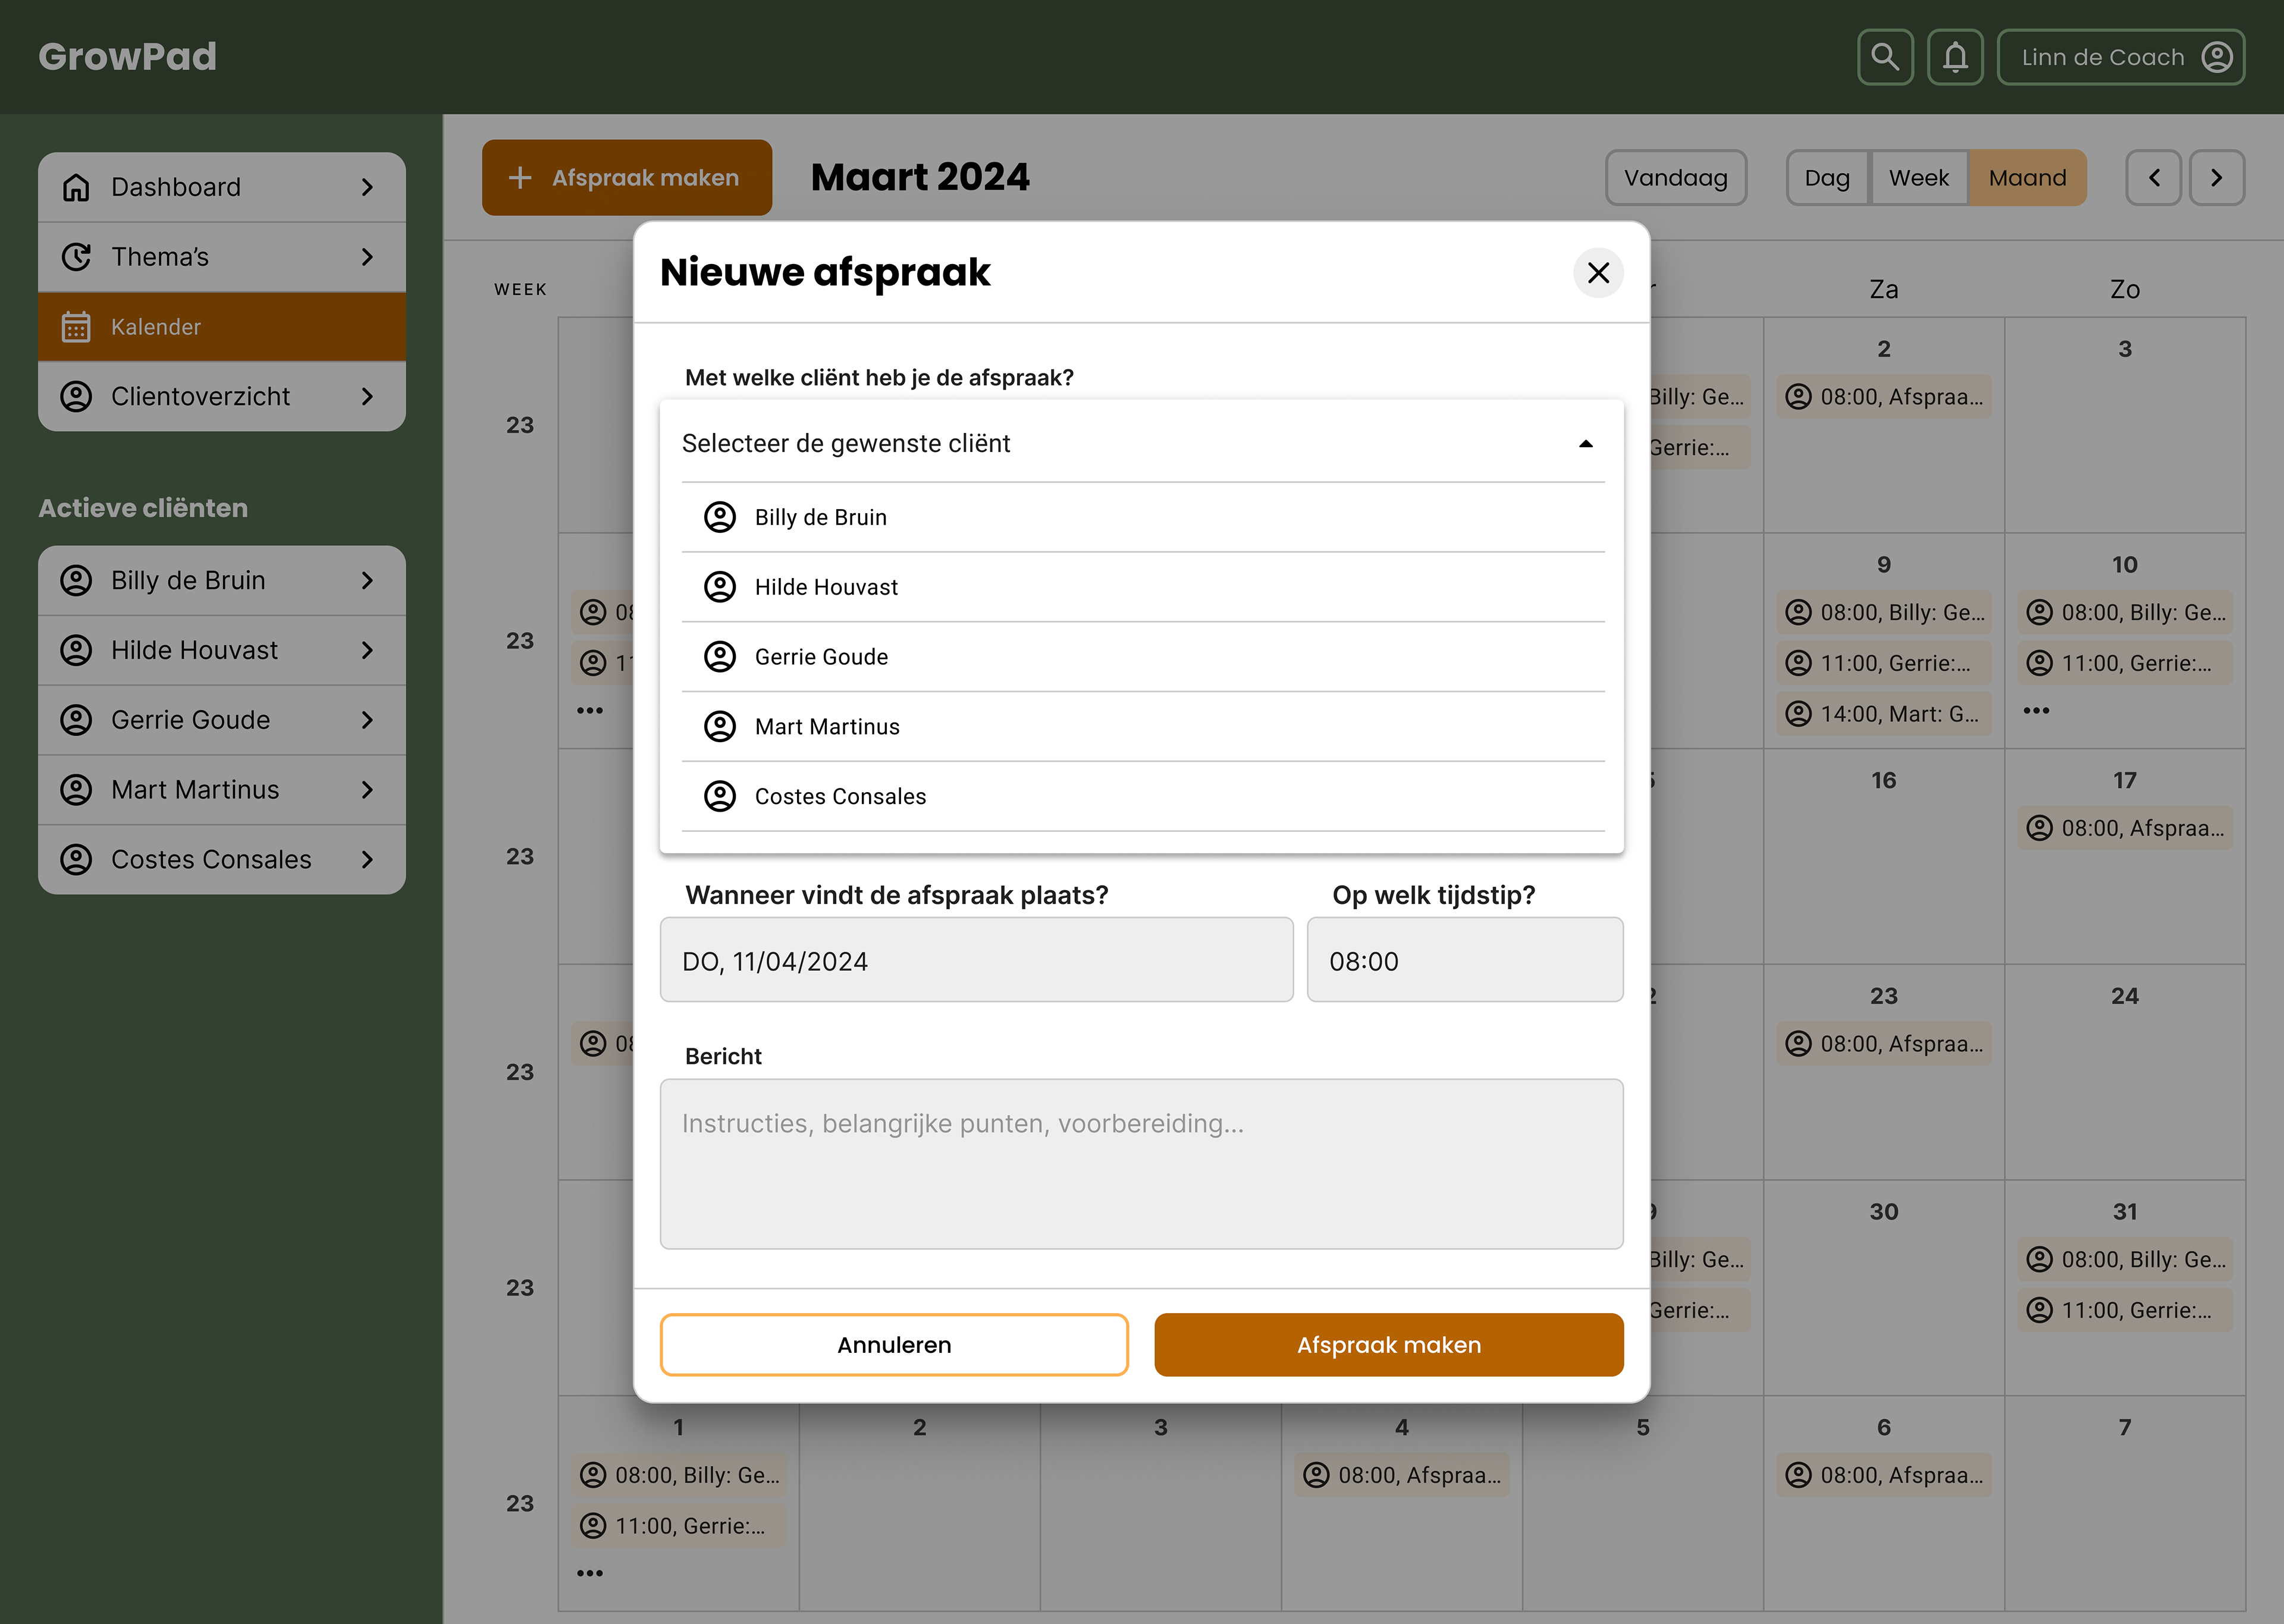This screenshot has width=2284, height=1624.
Task: Choose Billy de Bruin from dropdown list
Action: pos(1143,517)
